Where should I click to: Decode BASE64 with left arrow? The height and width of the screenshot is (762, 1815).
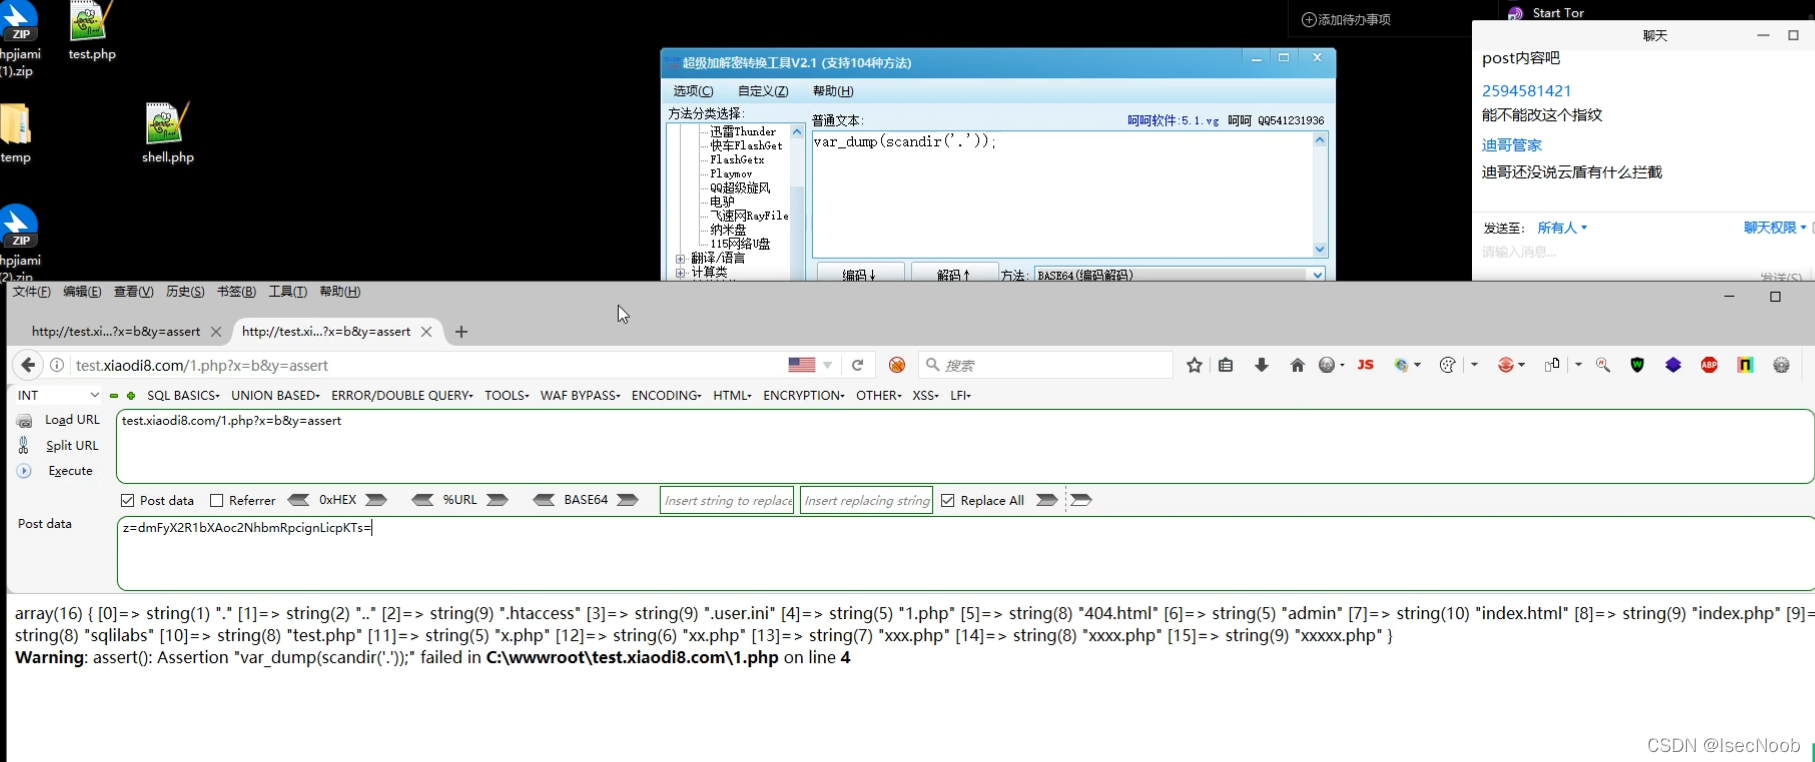click(544, 500)
